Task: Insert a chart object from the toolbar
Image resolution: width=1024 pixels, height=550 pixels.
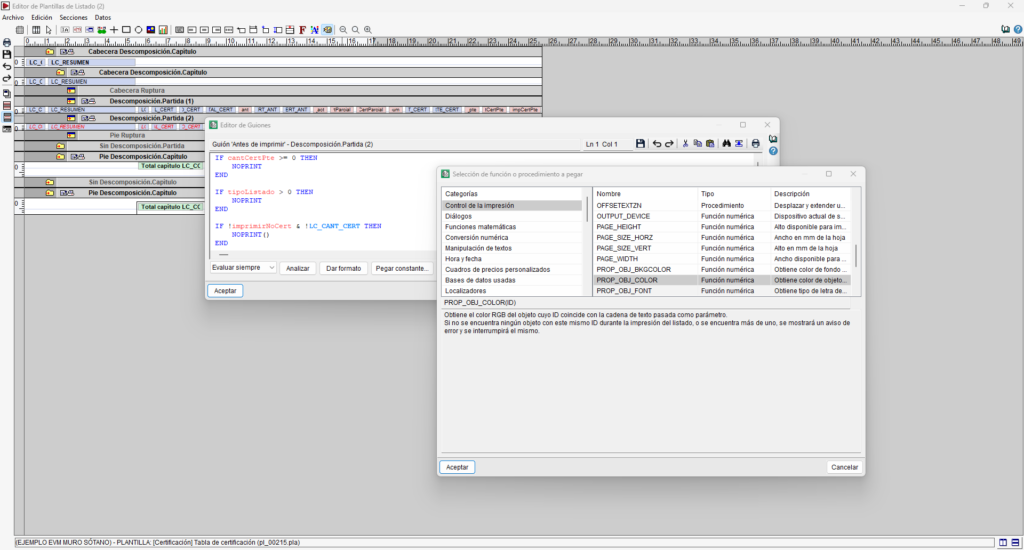Action: (163, 30)
